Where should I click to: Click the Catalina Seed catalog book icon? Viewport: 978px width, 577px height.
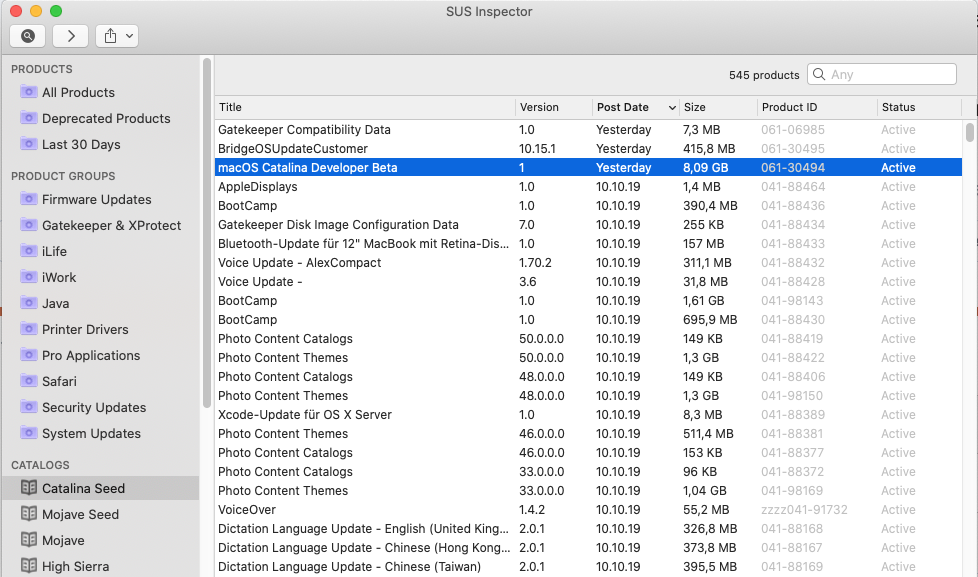tap(29, 488)
